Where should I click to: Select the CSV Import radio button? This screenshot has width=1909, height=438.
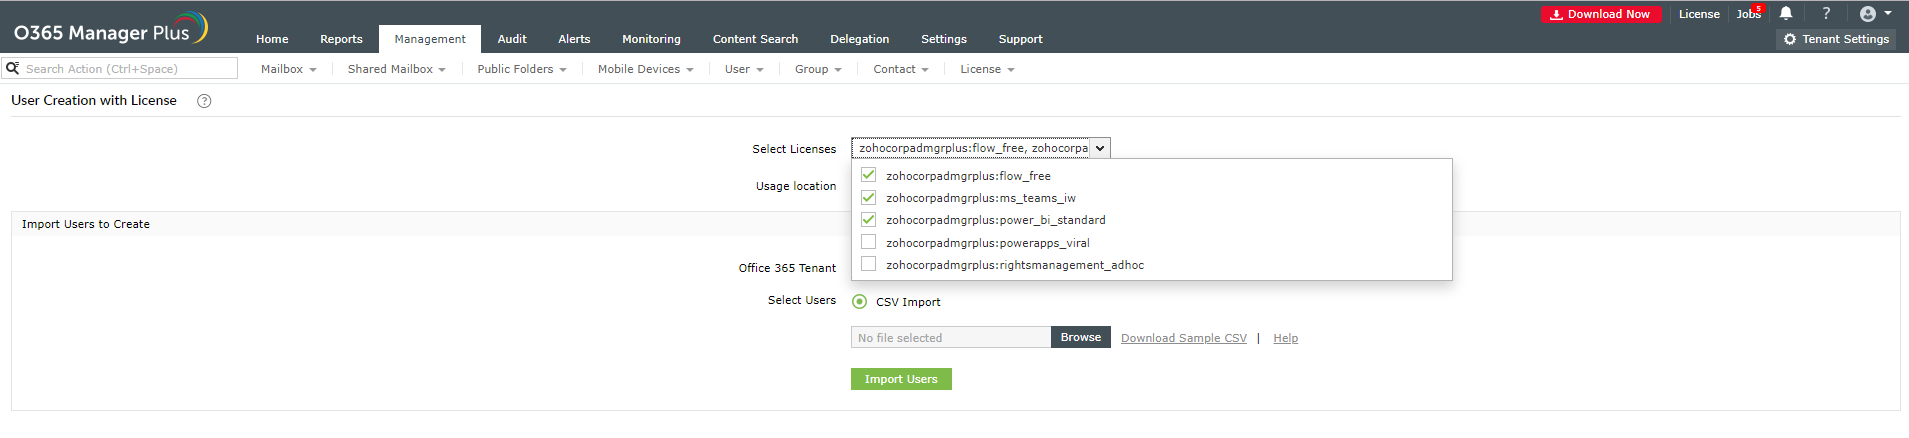click(x=859, y=301)
